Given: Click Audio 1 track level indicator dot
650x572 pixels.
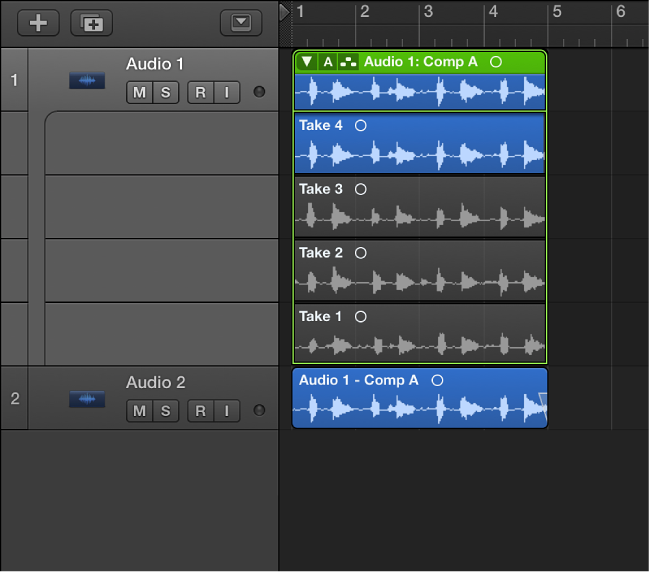Looking at the screenshot, I should [259, 92].
